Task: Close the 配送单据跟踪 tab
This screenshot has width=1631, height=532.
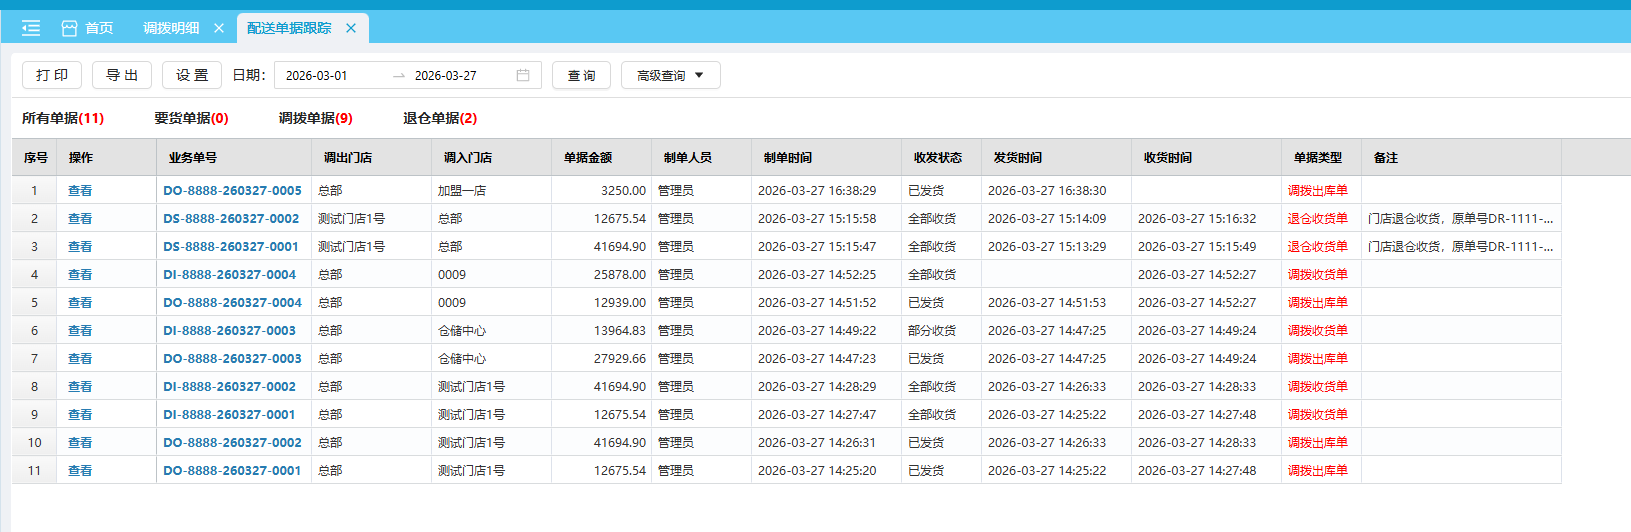Action: 351,28
